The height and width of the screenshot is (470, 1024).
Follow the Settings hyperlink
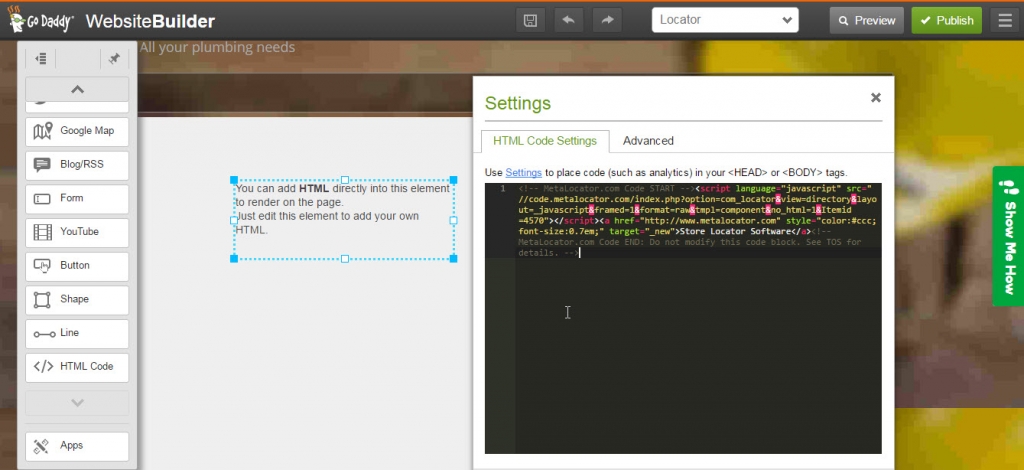click(x=523, y=173)
